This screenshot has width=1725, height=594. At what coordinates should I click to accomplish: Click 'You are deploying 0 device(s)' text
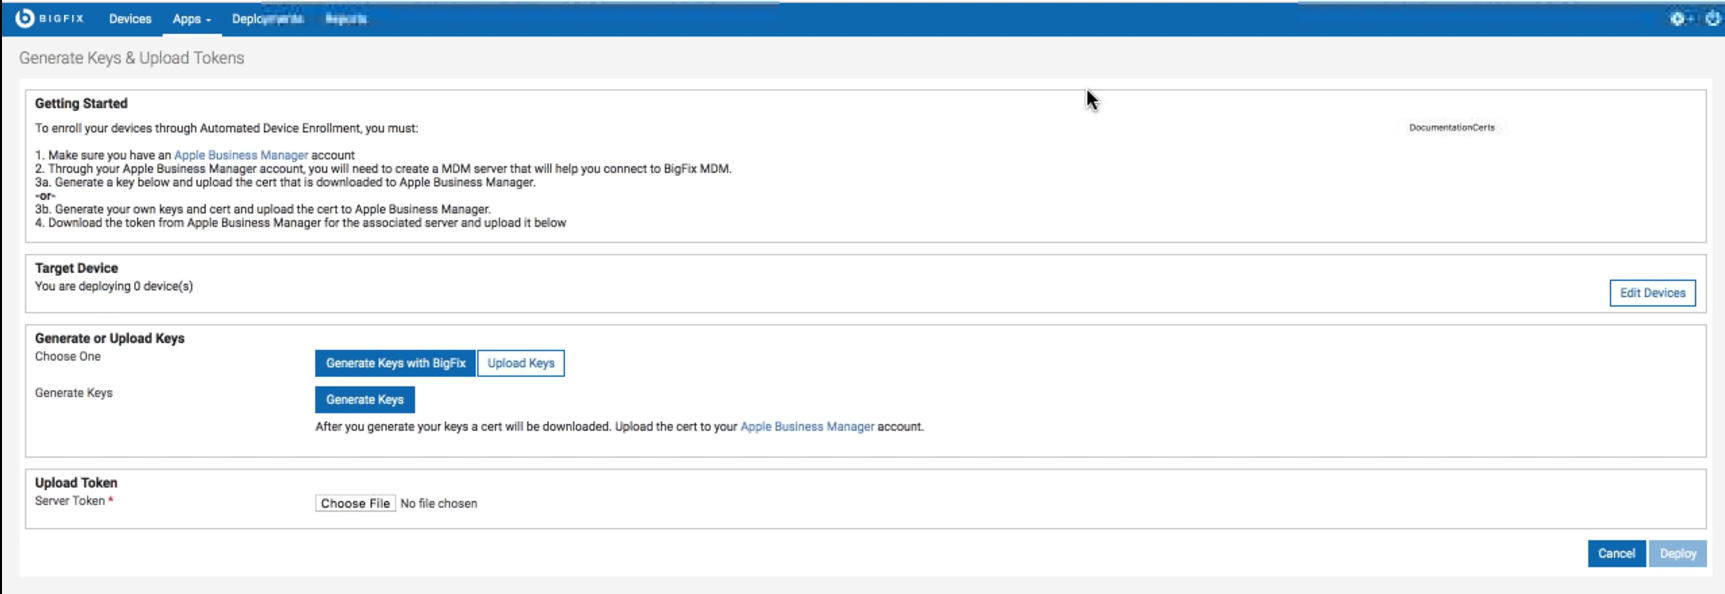pos(114,286)
